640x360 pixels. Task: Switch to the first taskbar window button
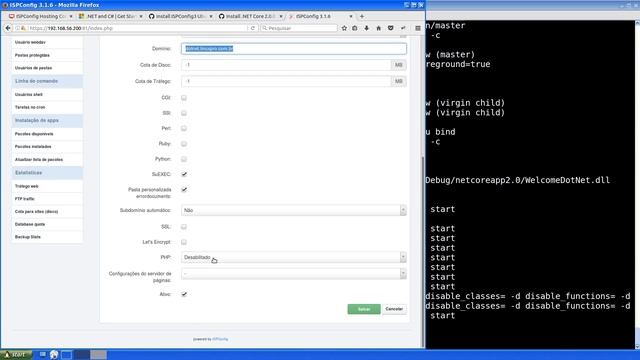click(x=67, y=355)
